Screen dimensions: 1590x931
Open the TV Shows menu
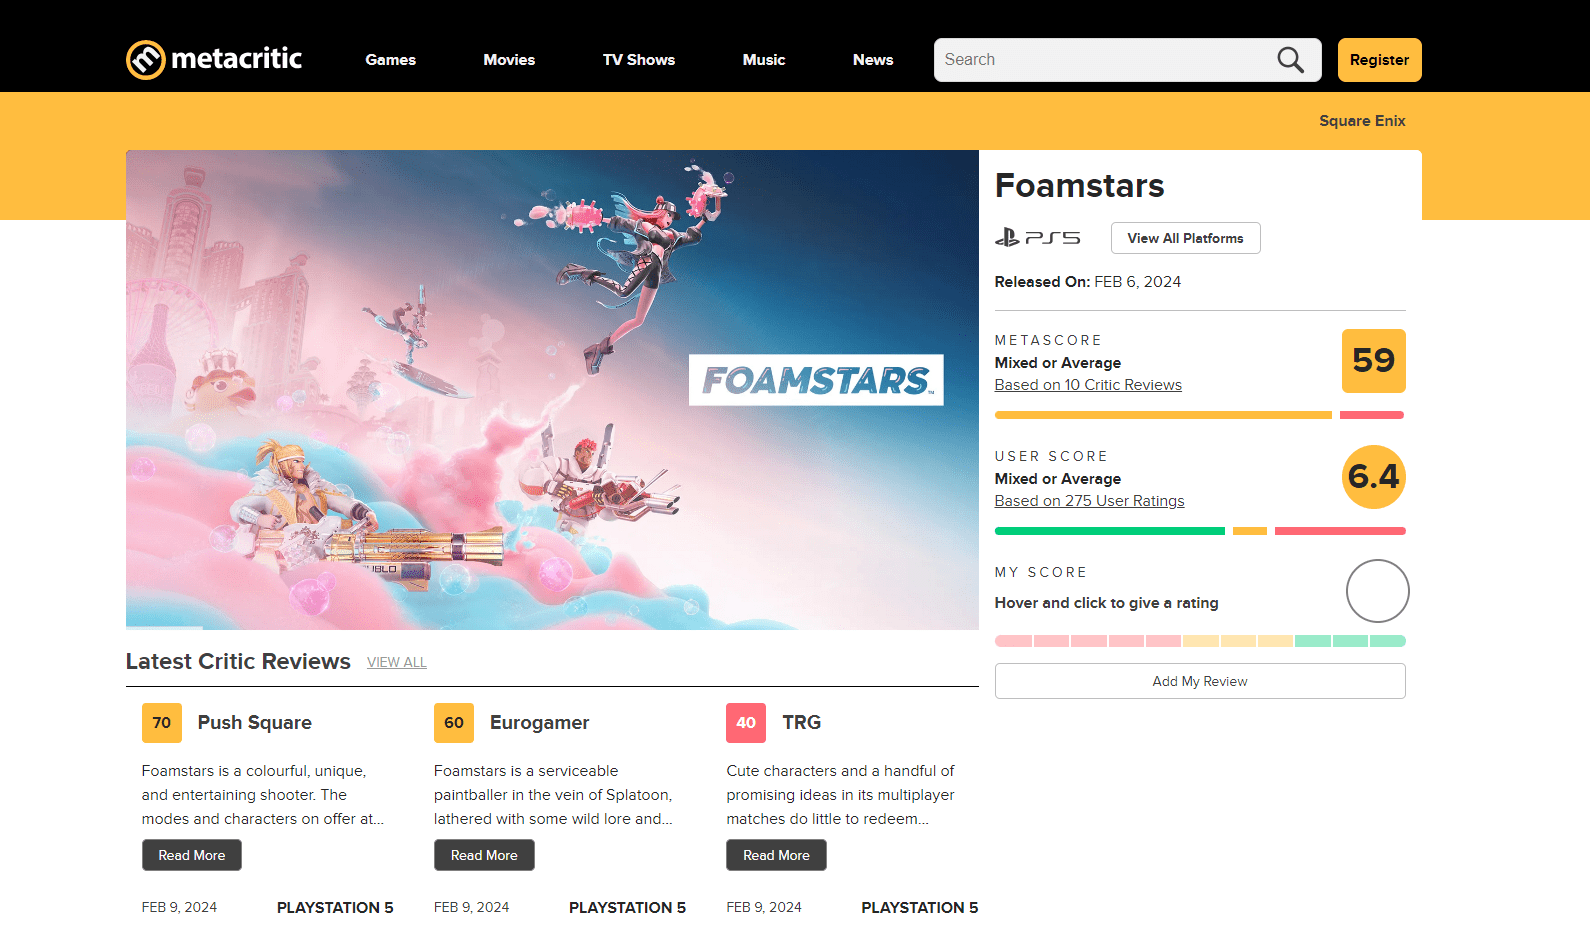coord(638,60)
